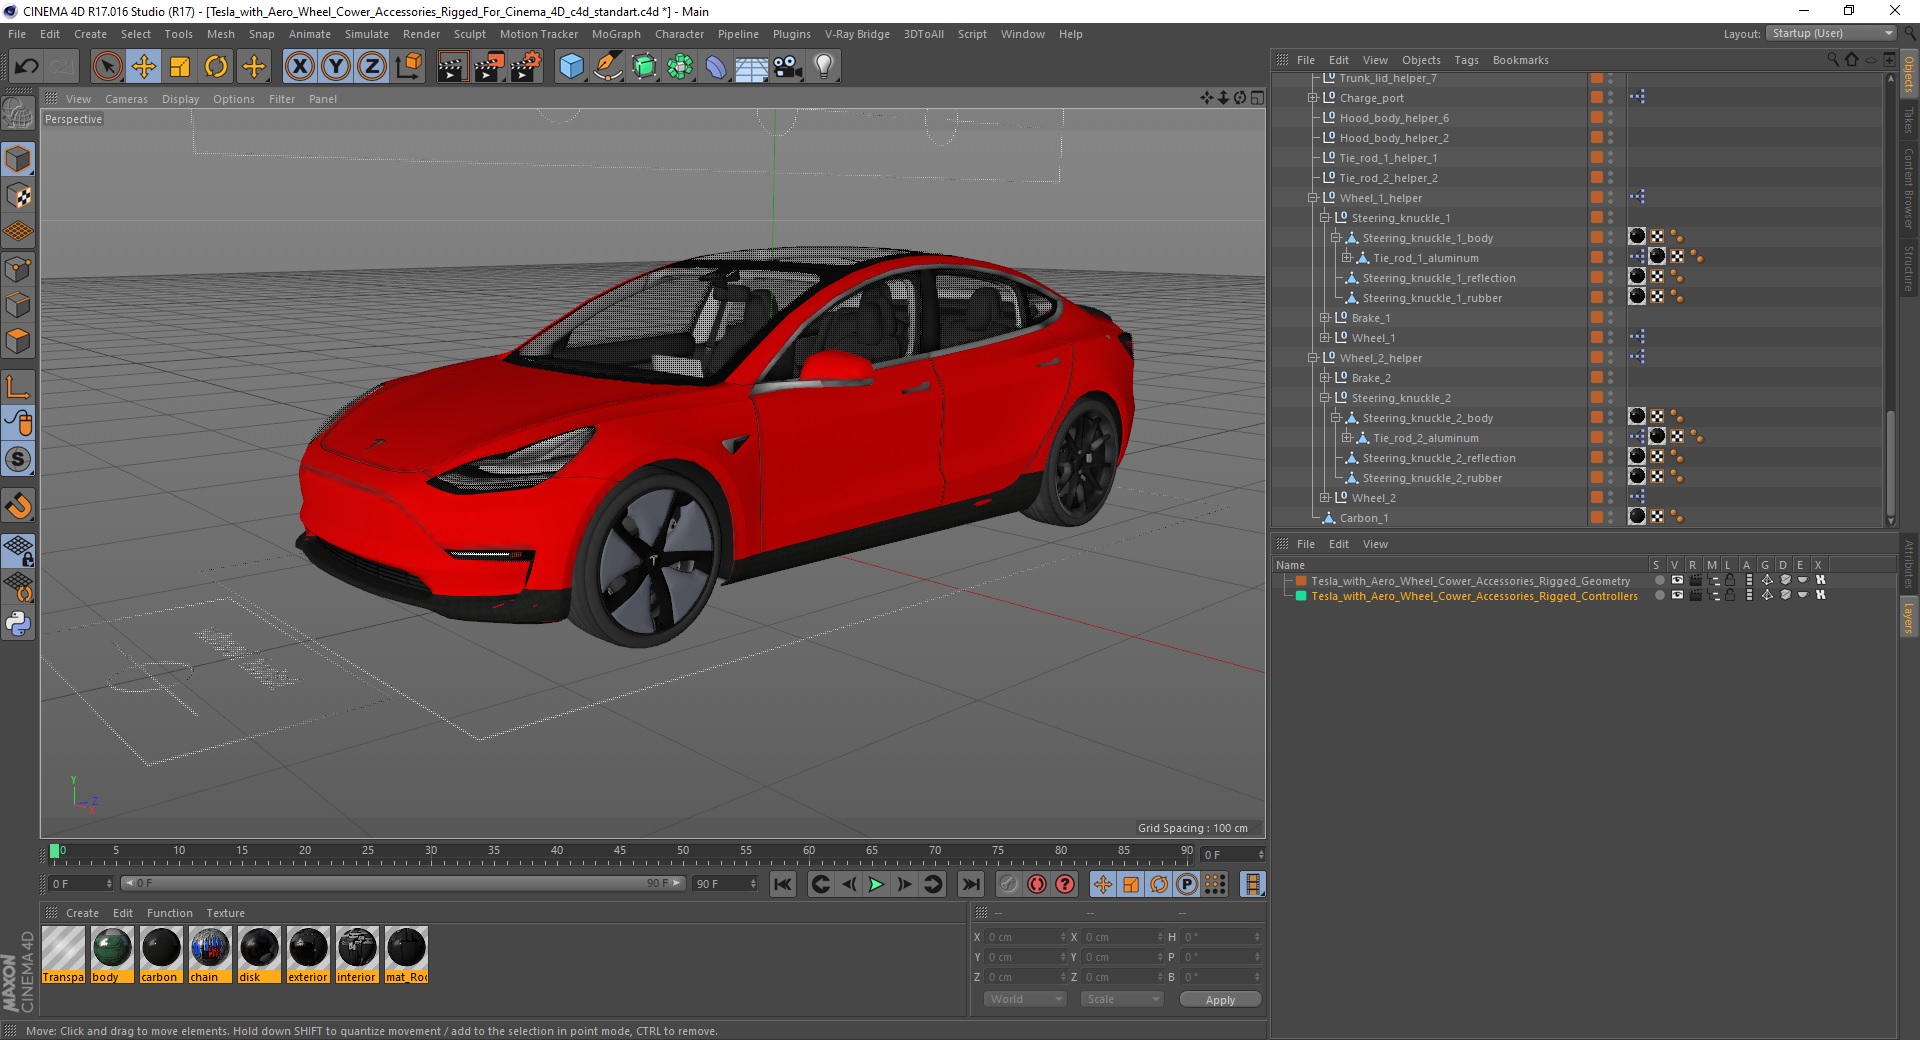Screen dimensions: 1920x1040
Task: Add a Camera object from toolbar
Action: coord(788,67)
